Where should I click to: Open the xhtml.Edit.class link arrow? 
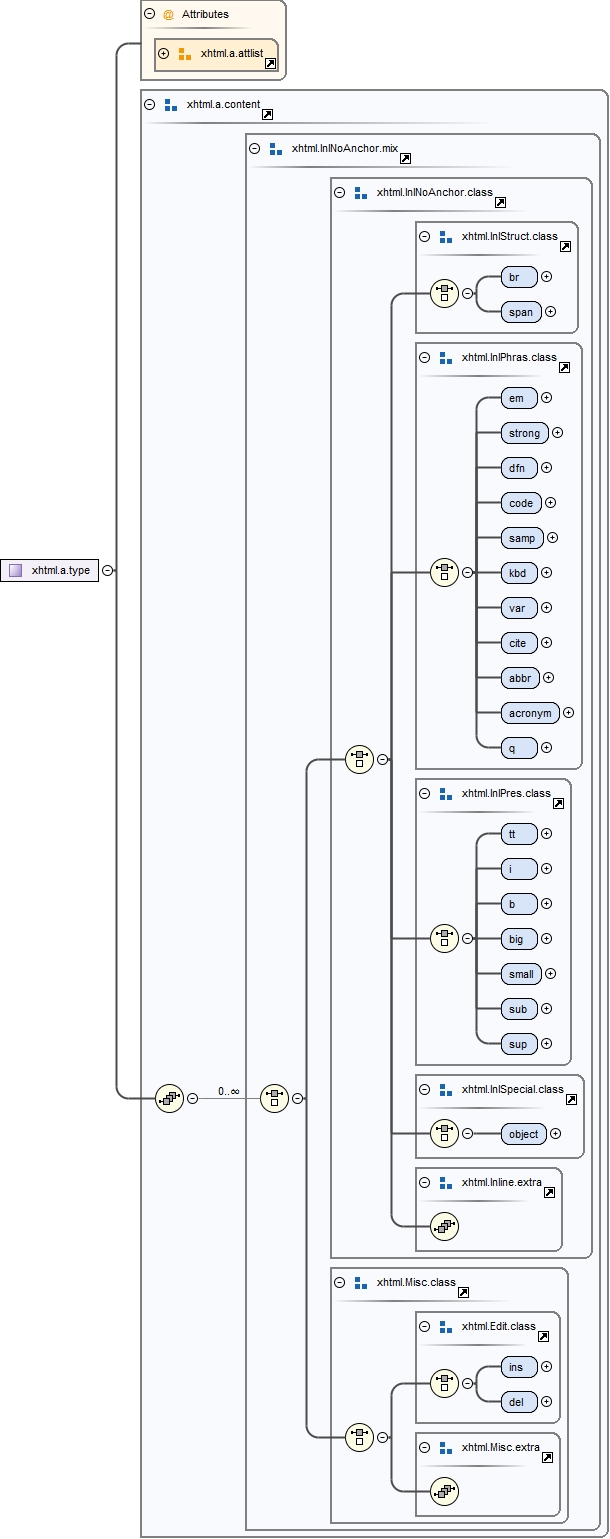(543, 1336)
